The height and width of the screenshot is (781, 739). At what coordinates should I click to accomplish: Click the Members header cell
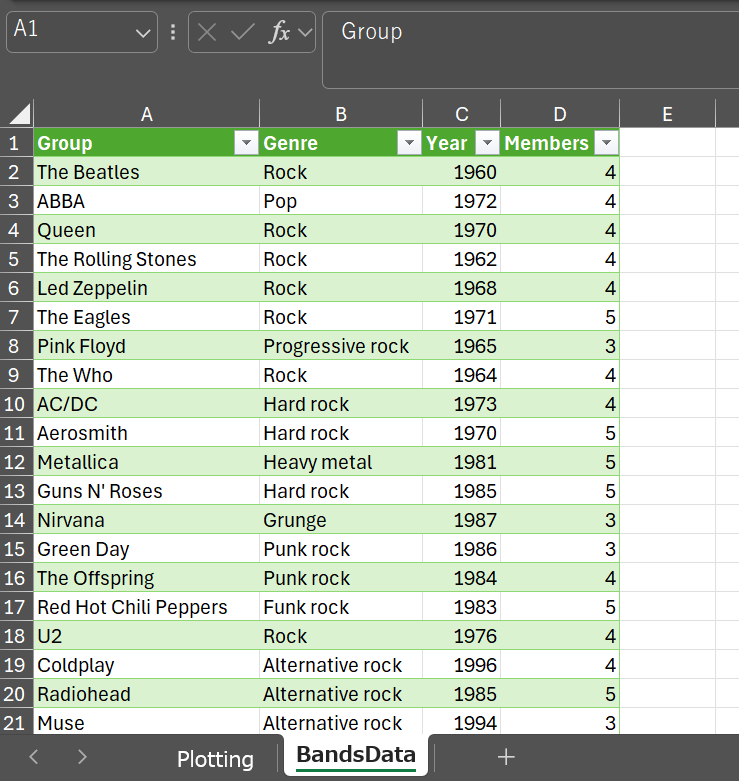click(560, 143)
